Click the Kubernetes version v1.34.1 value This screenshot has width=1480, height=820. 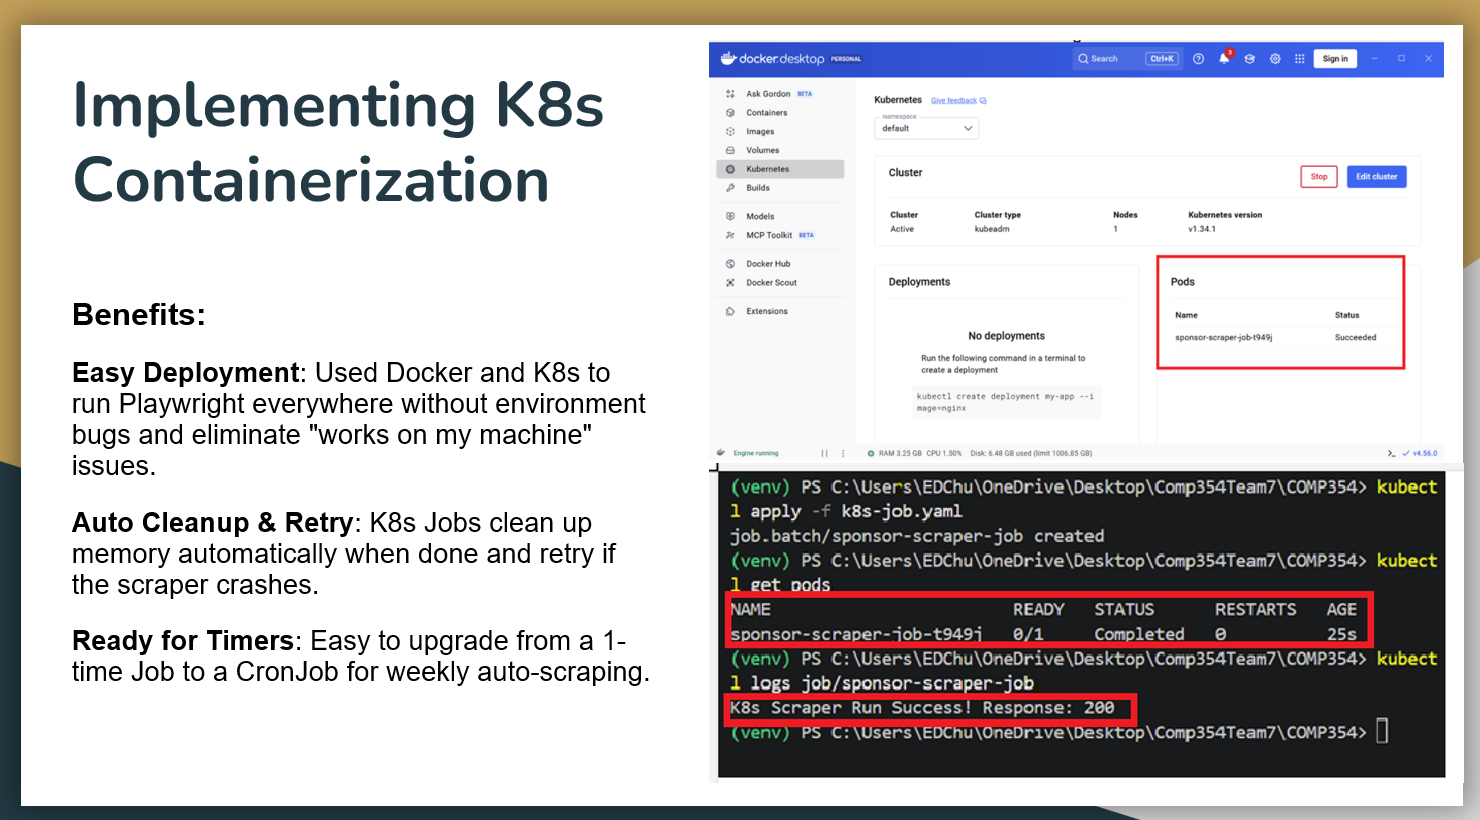coord(1202,229)
